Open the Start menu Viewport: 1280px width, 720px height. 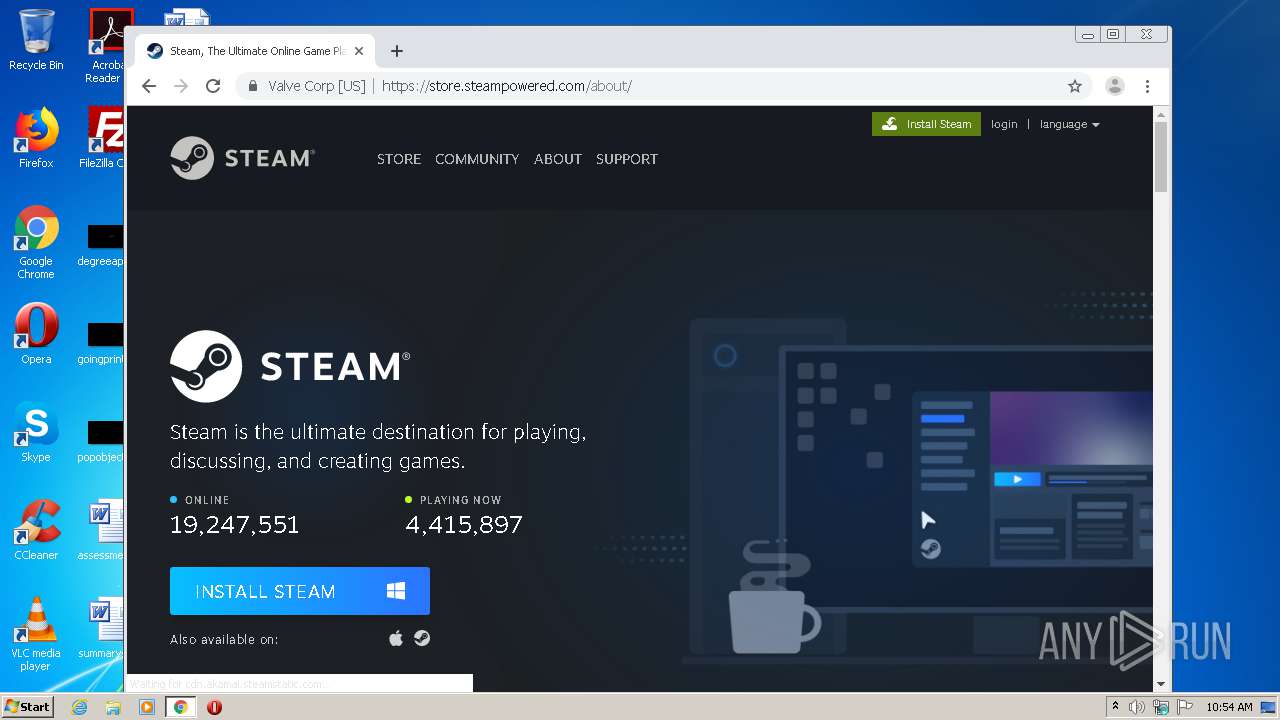[28, 707]
